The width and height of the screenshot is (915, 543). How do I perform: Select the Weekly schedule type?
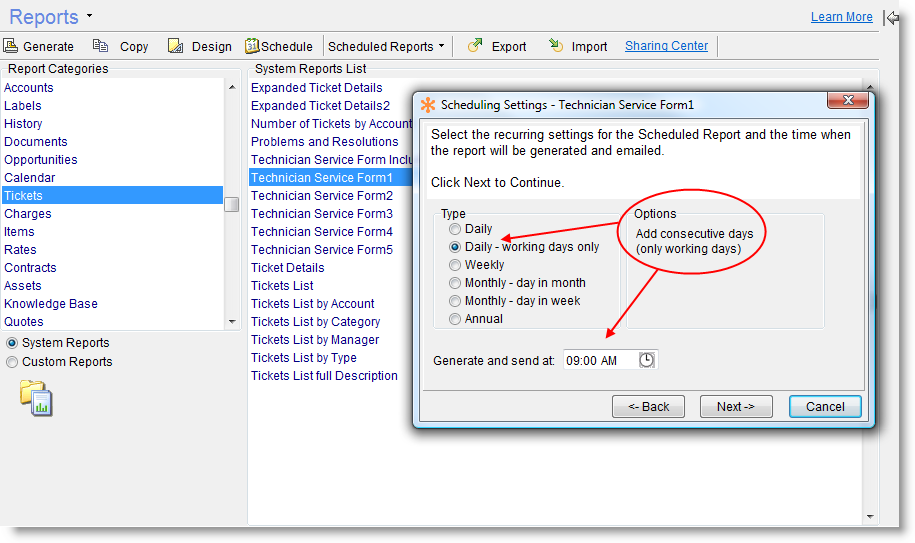455,265
